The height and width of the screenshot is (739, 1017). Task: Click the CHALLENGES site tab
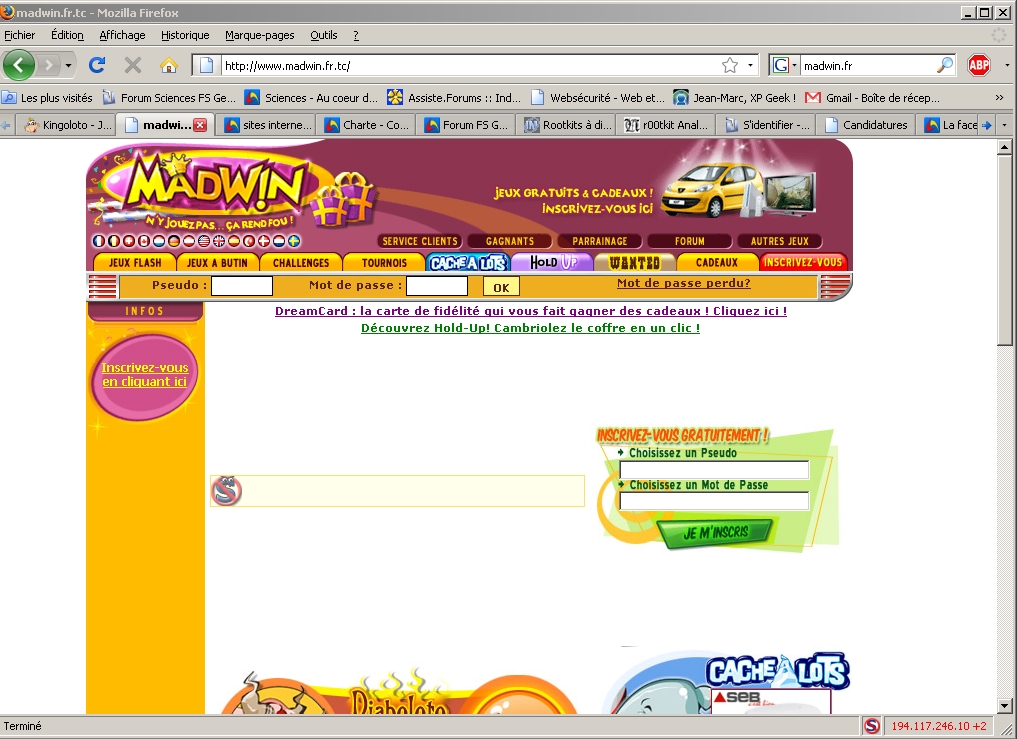[301, 262]
